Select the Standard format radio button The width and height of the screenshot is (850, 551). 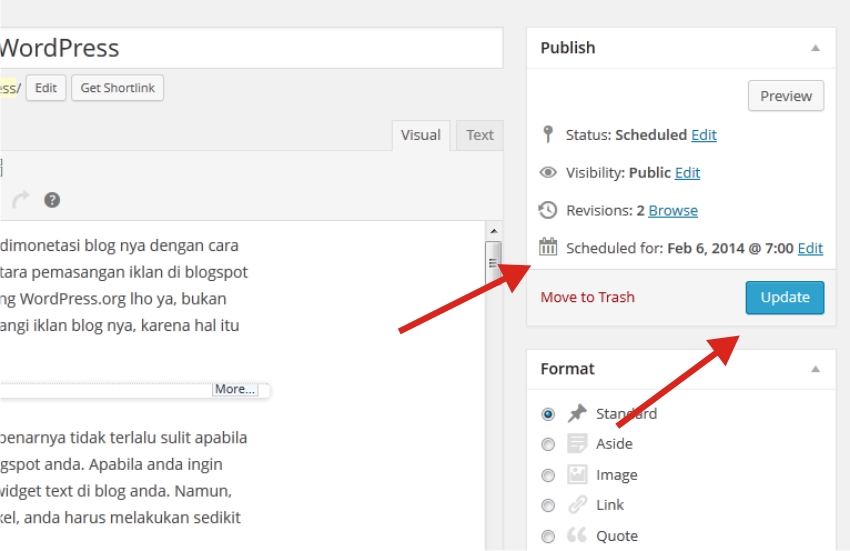click(x=548, y=414)
